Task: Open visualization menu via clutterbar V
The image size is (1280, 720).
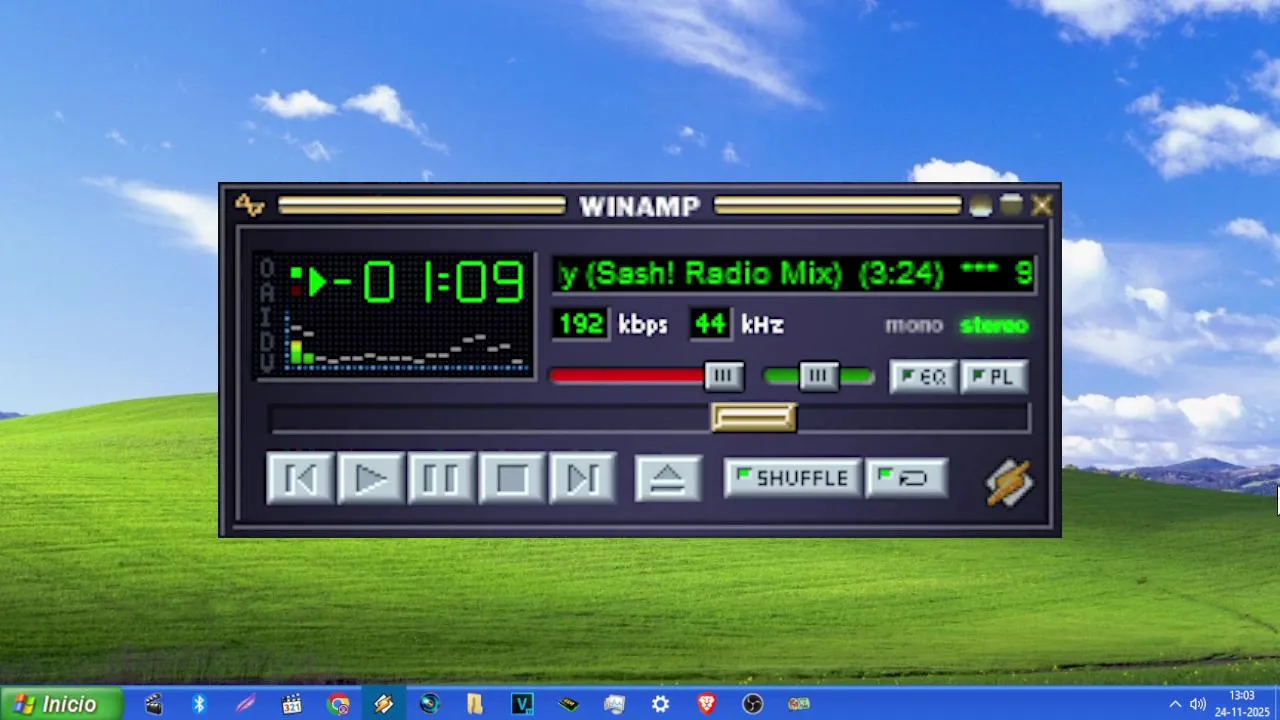Action: pos(267,363)
